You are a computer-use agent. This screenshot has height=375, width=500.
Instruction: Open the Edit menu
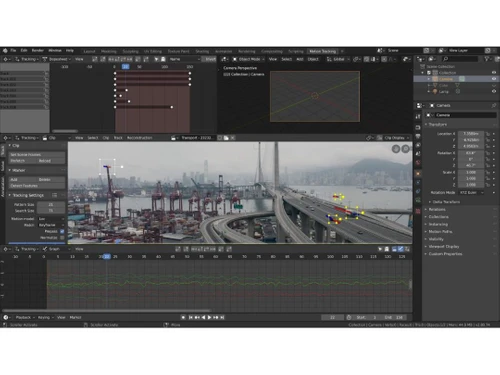(24, 51)
